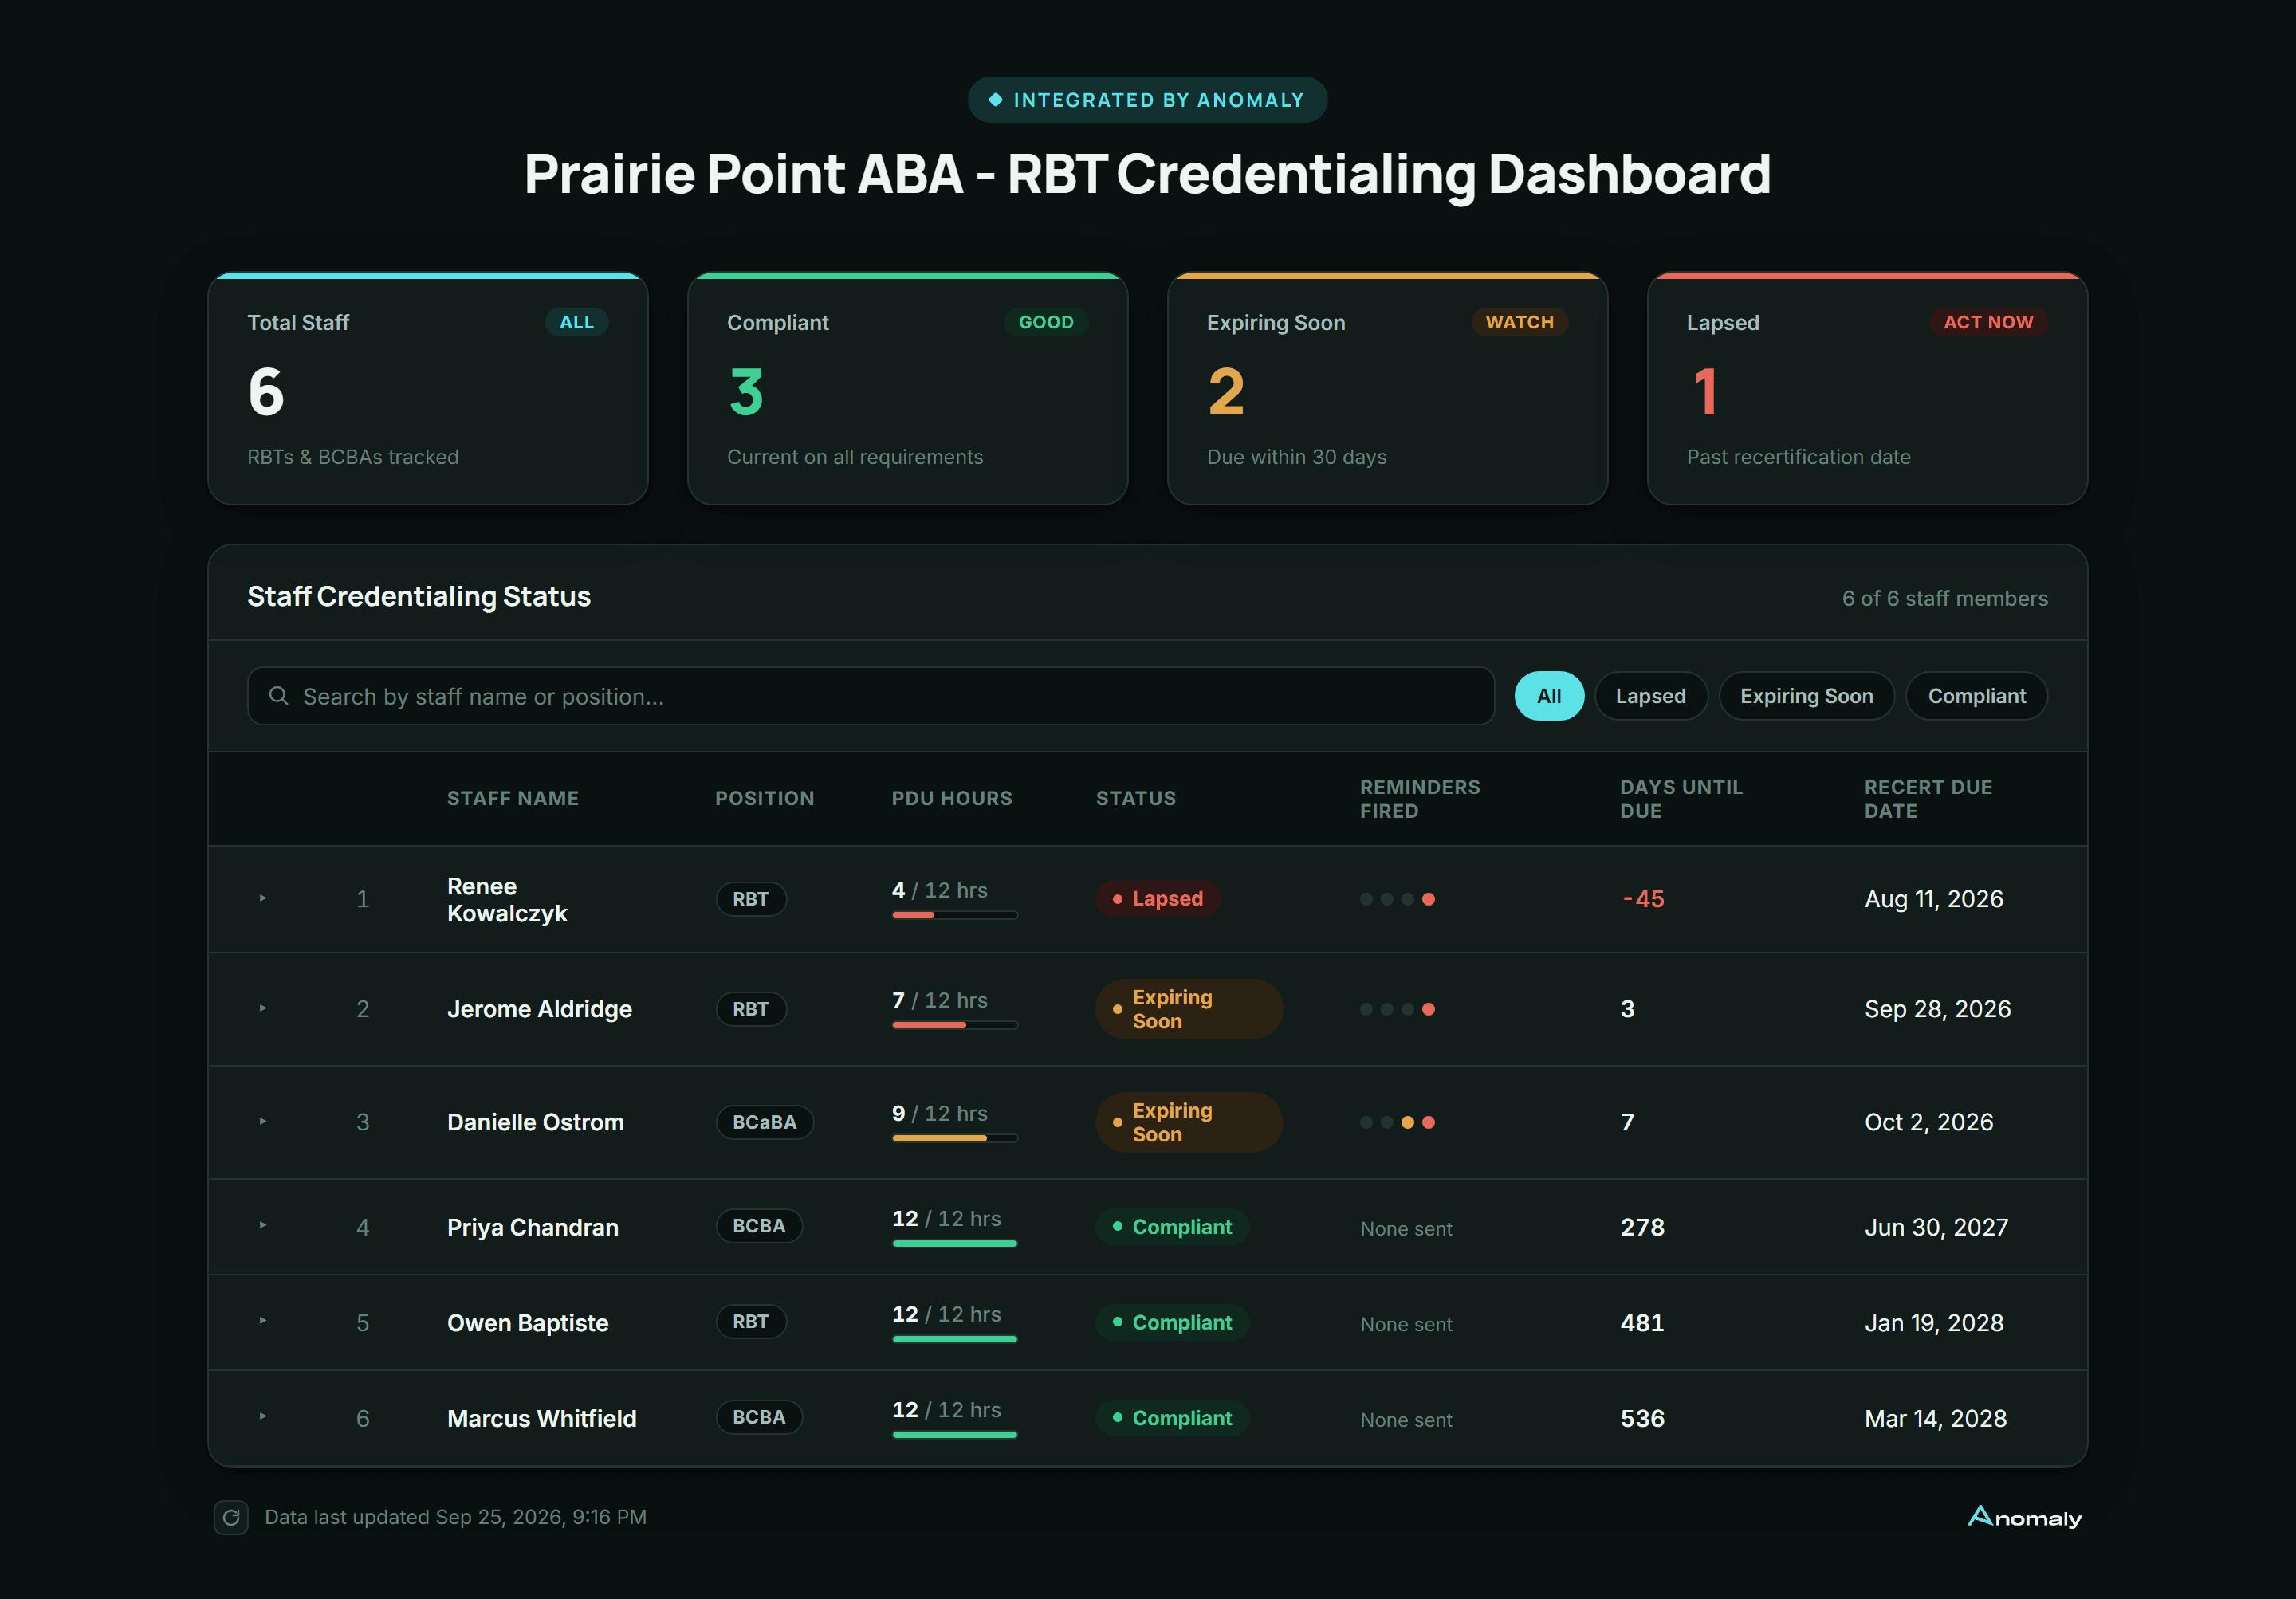The image size is (2296, 1599).
Task: Click the refresh data icon
Action: [x=231, y=1517]
